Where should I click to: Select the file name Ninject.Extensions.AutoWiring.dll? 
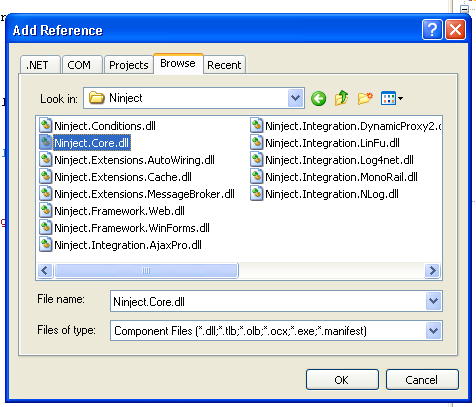[x=134, y=160]
